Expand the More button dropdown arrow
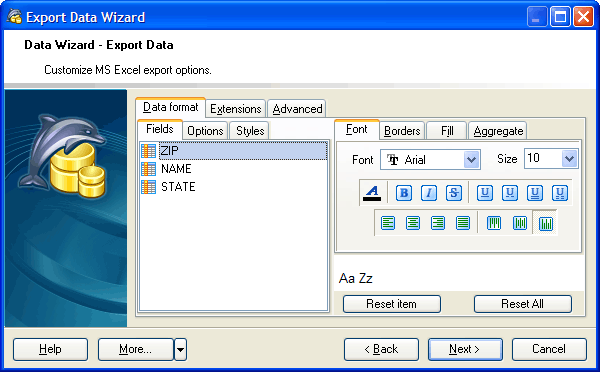600x372 pixels. 181,349
